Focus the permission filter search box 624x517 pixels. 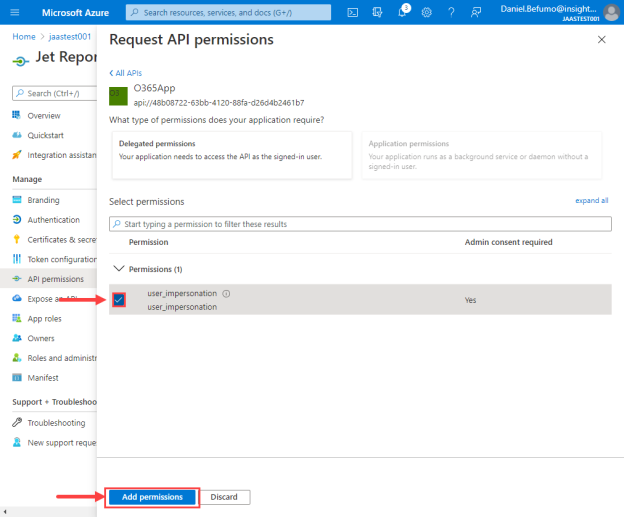(x=360, y=224)
